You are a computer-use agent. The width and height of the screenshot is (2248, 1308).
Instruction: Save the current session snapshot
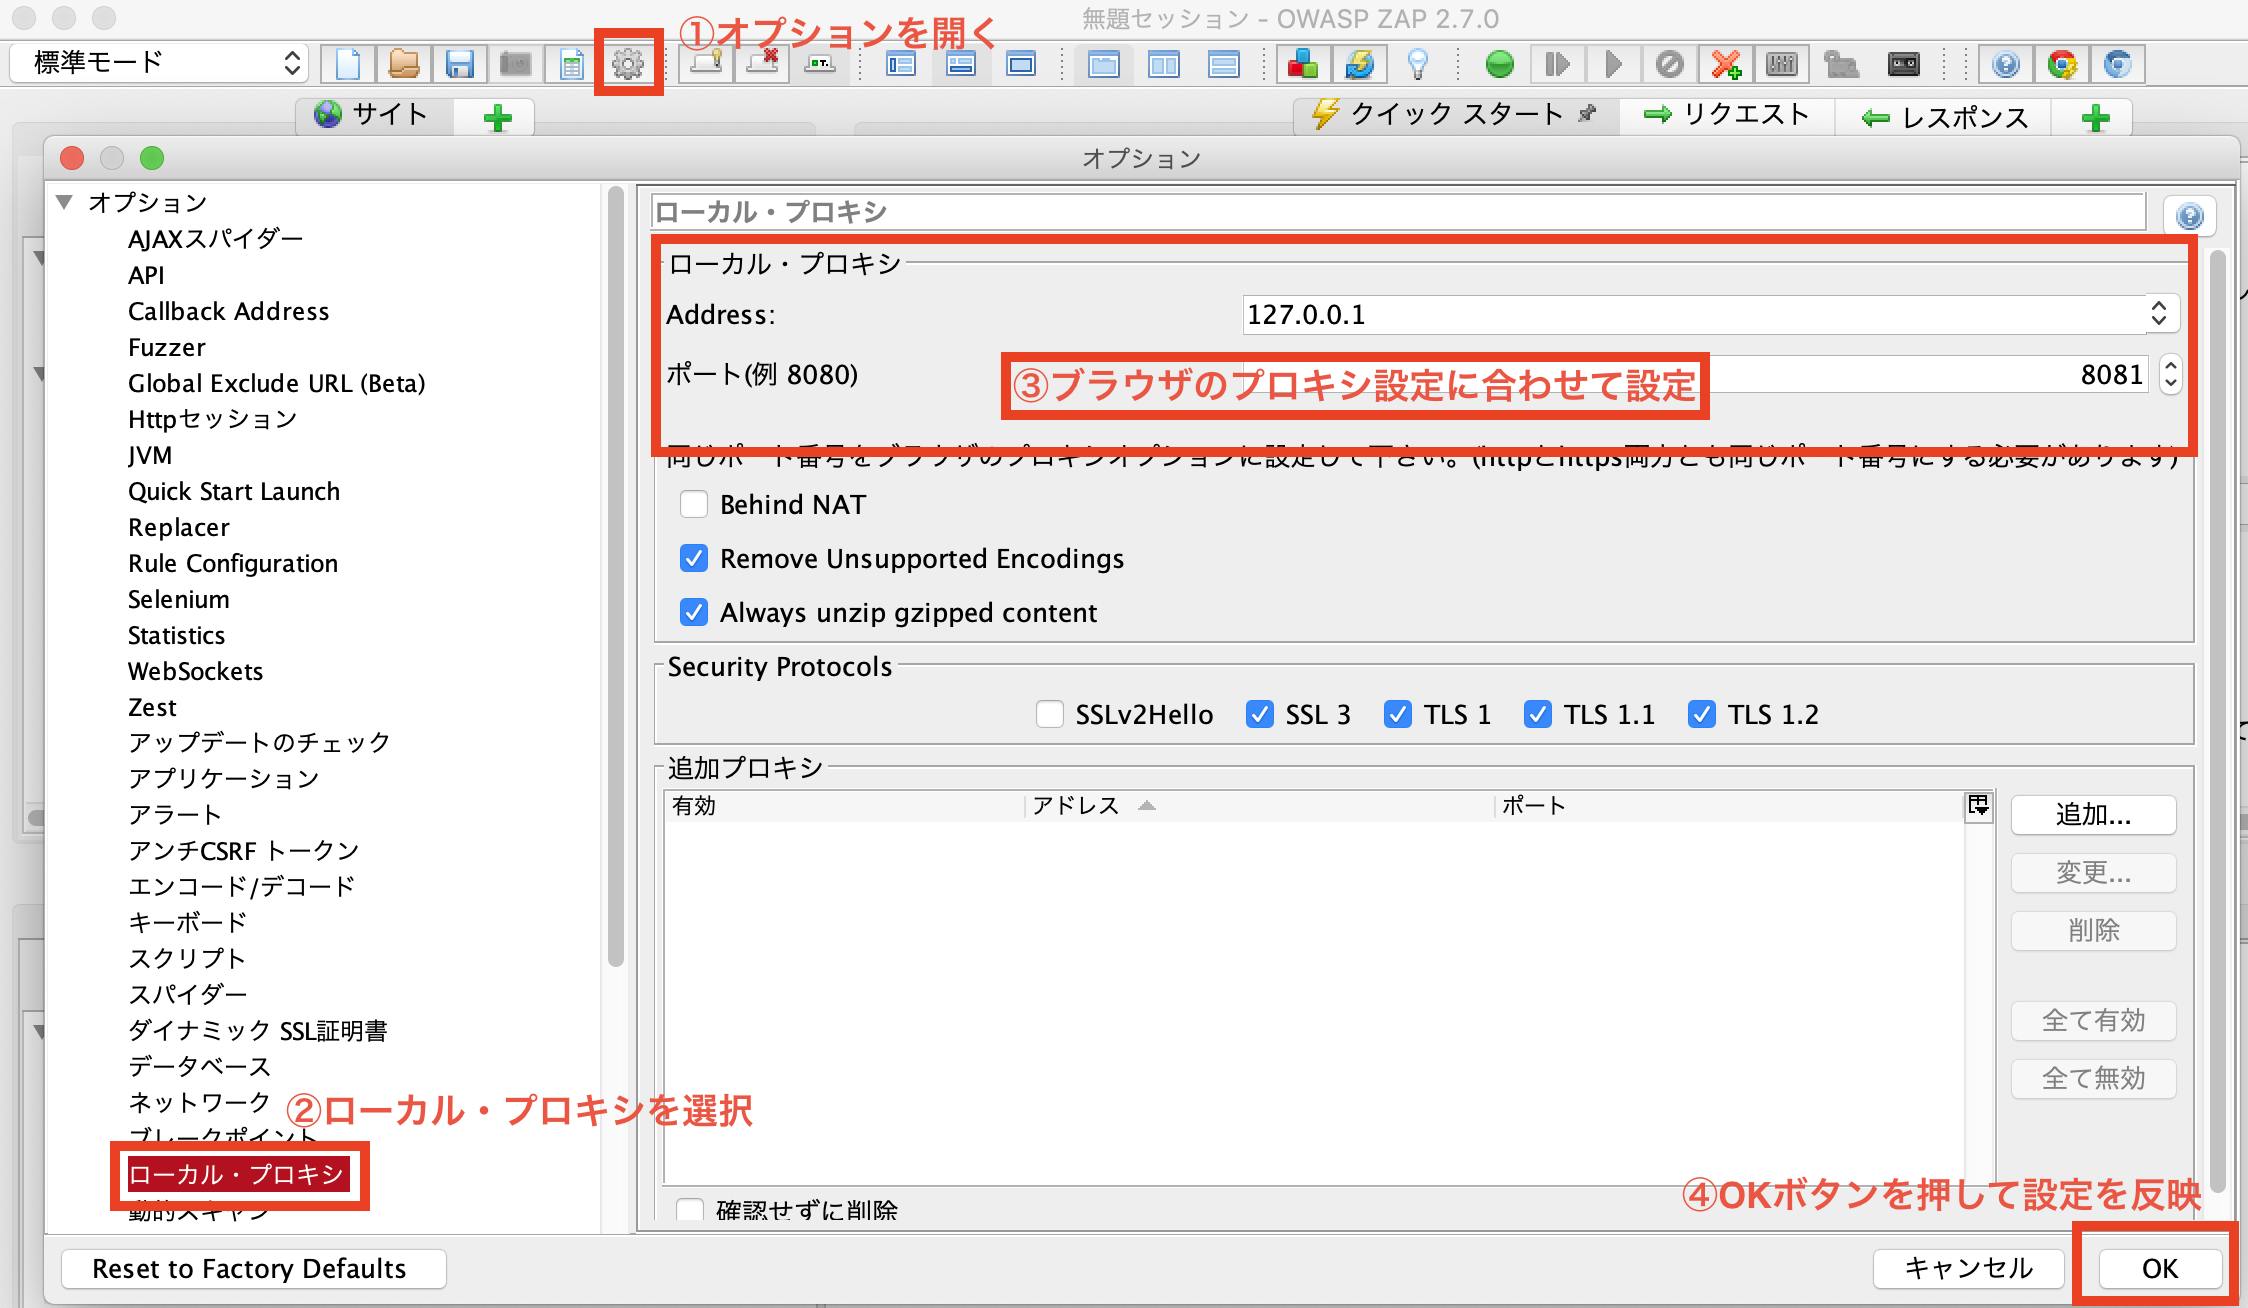[460, 62]
